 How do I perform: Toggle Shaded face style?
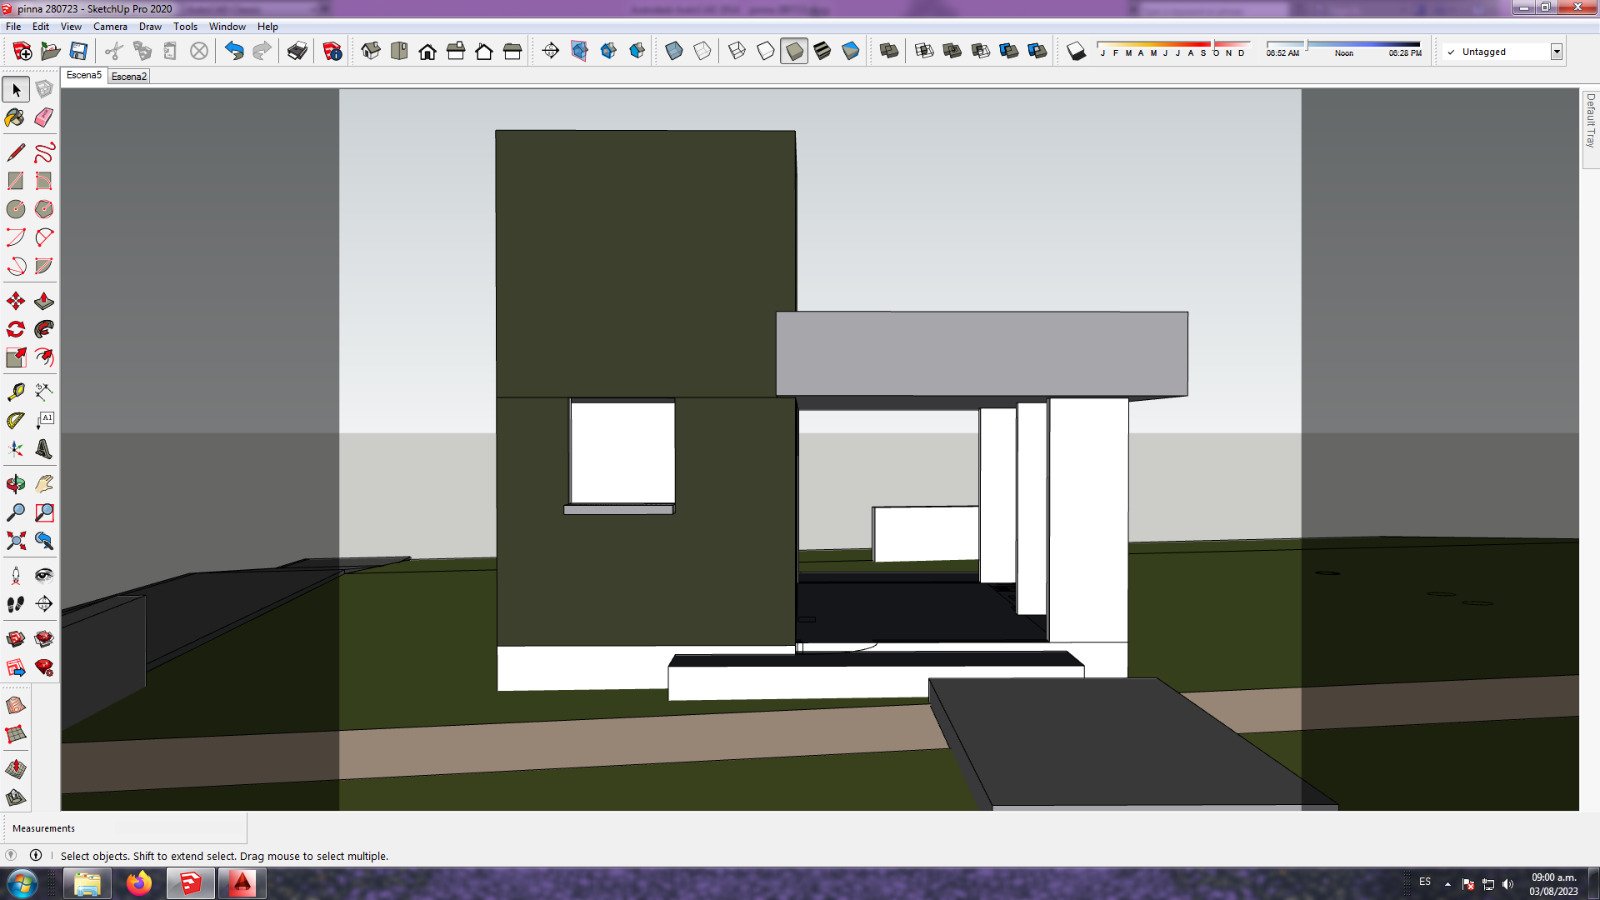coord(794,51)
